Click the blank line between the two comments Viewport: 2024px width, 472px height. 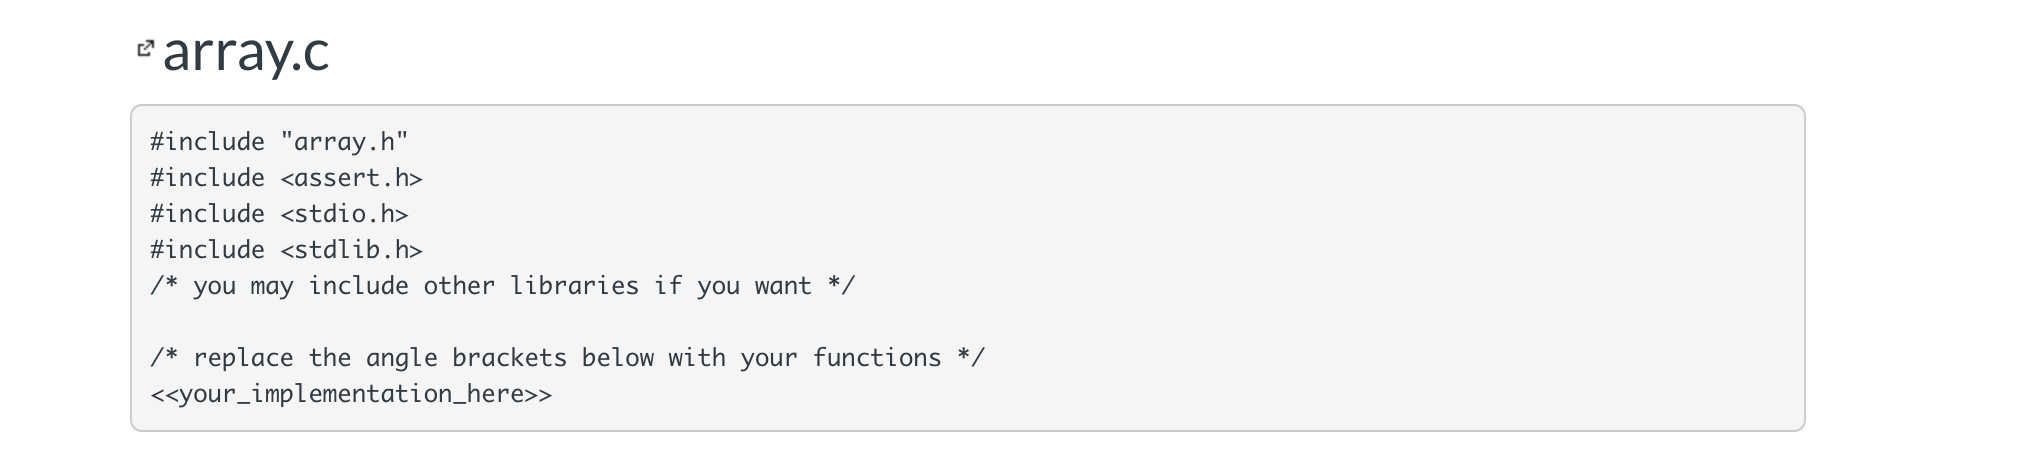pyautogui.click(x=967, y=322)
